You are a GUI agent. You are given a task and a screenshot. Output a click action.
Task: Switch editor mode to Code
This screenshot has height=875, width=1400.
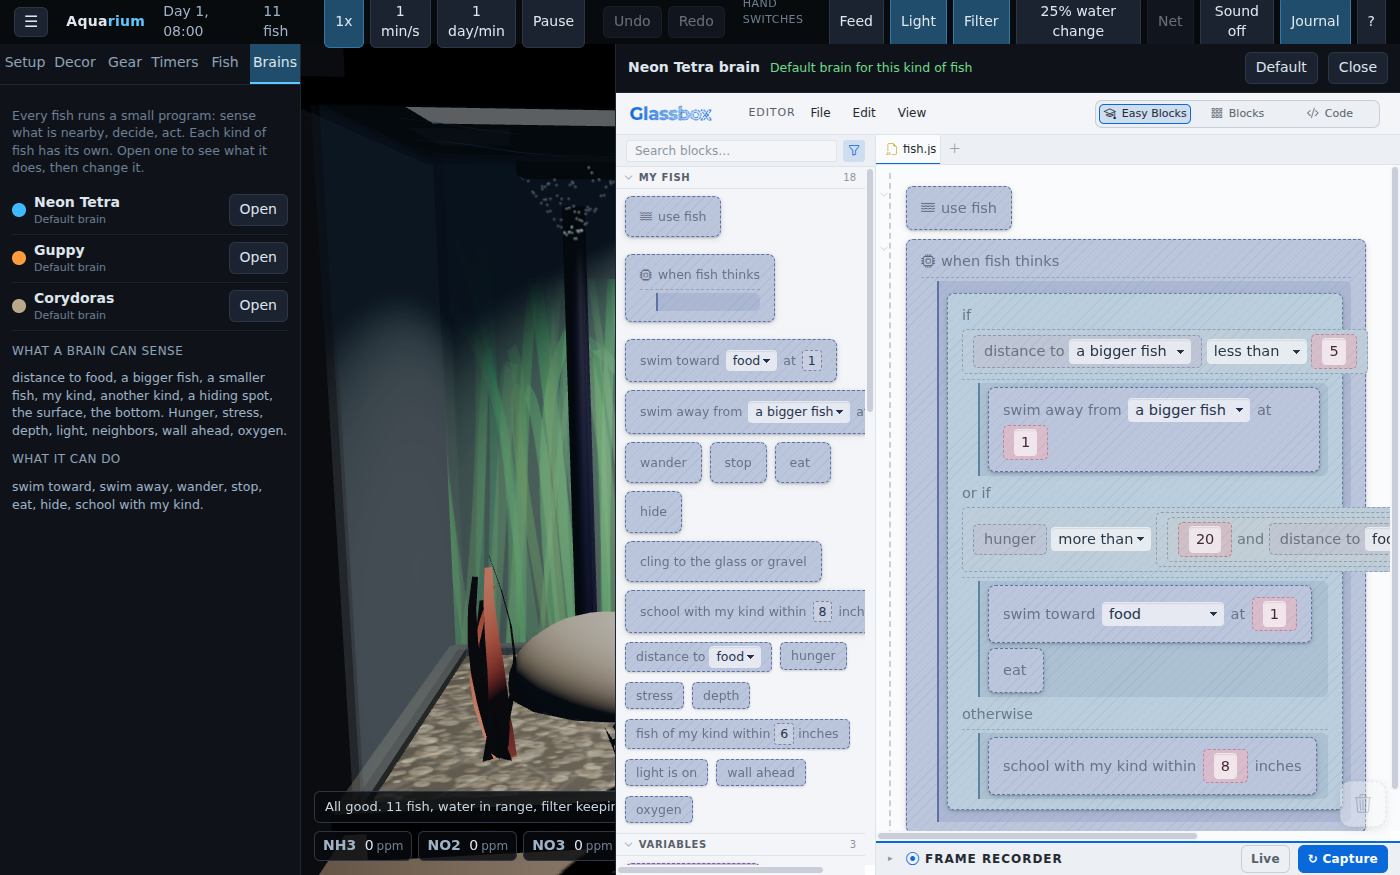1330,114
